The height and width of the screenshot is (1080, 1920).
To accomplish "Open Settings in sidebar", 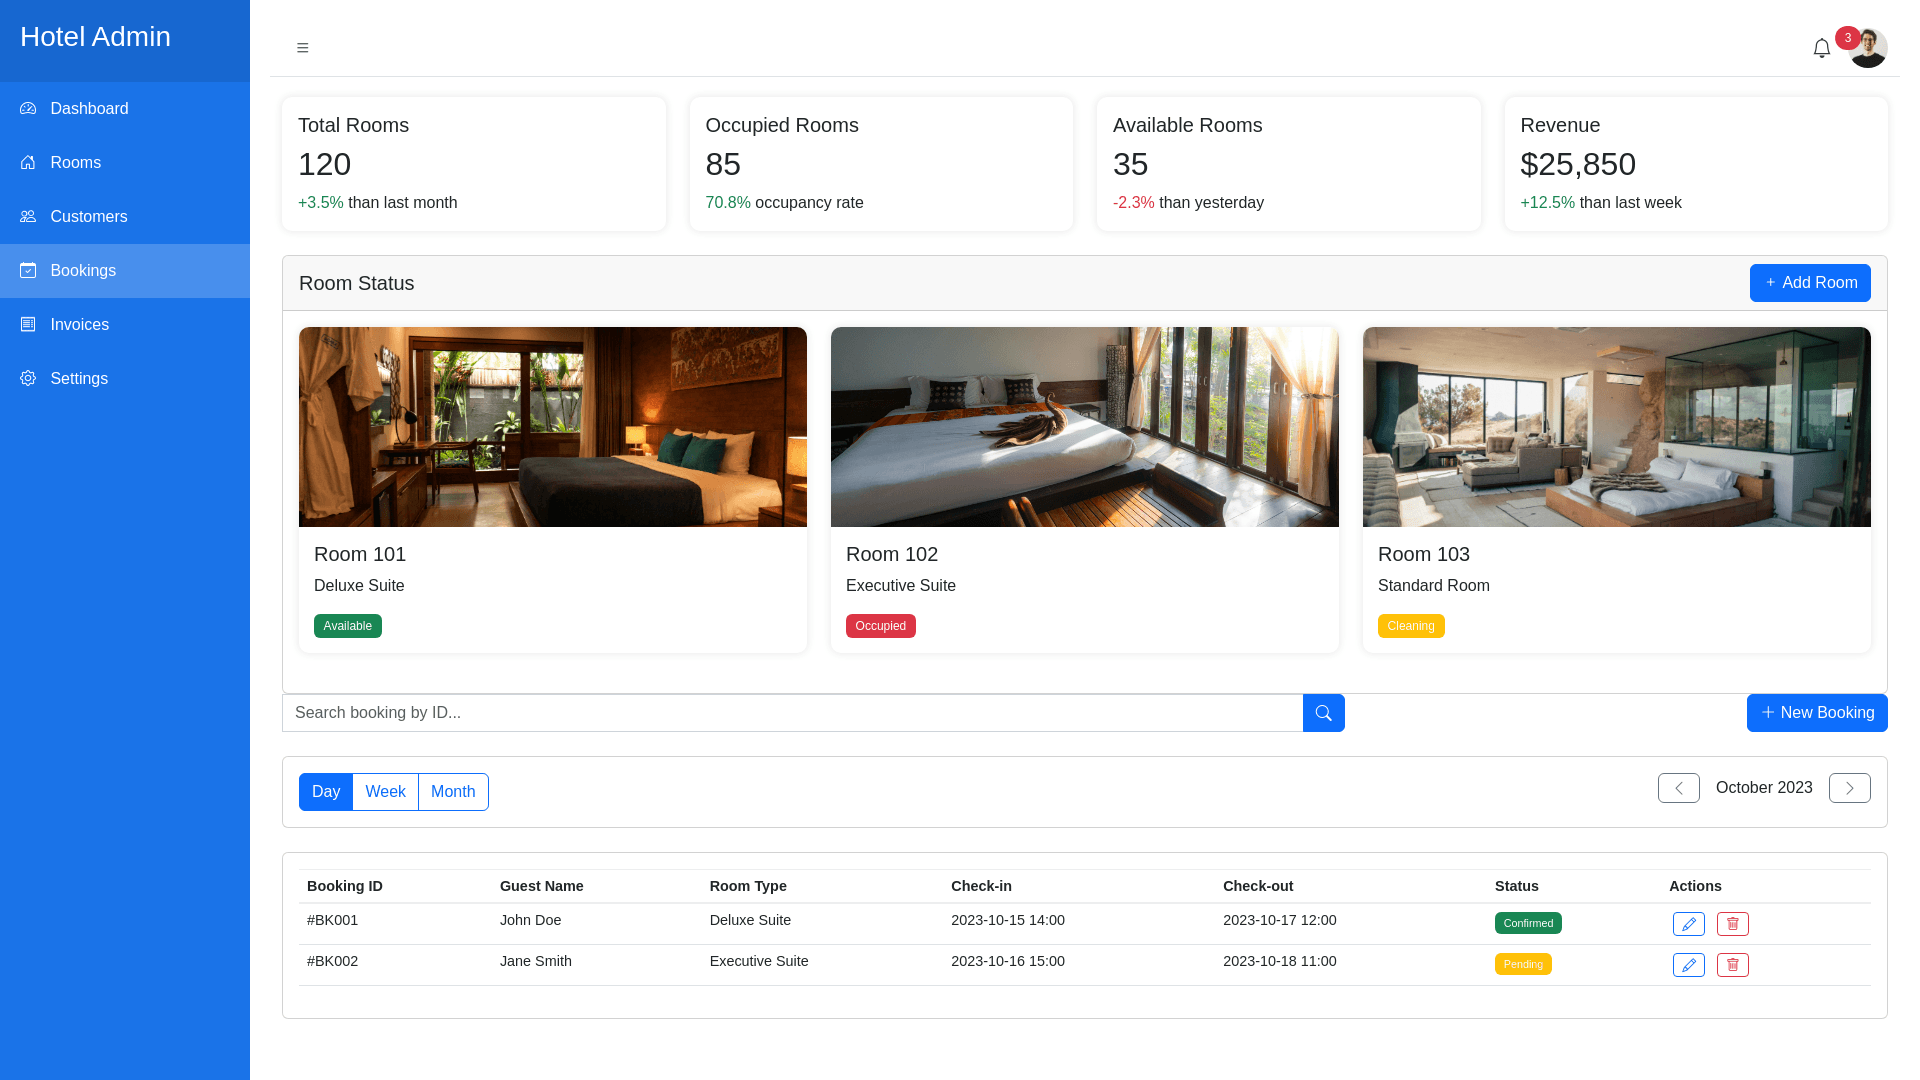I will (79, 379).
